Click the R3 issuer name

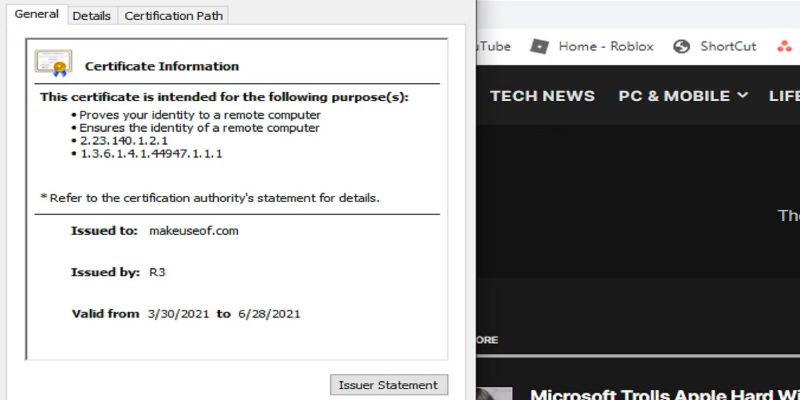click(x=157, y=272)
